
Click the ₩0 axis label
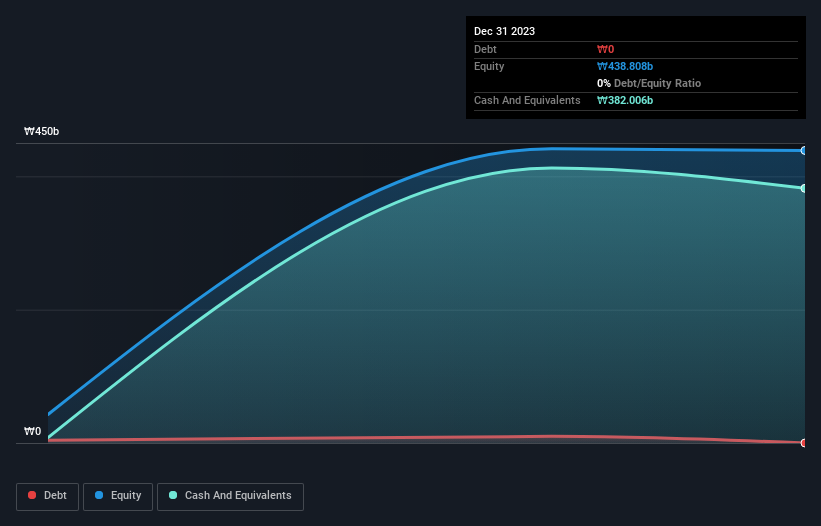coord(32,431)
